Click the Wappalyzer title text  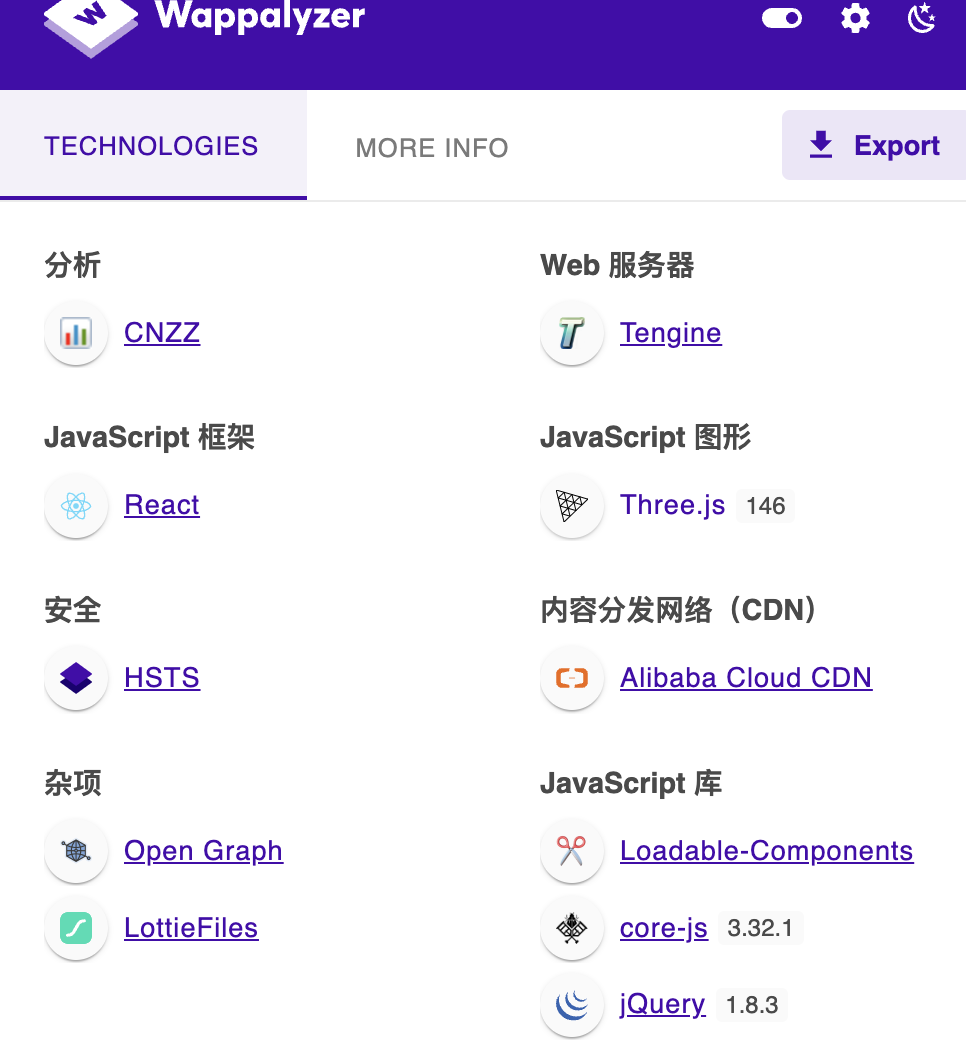(260, 15)
